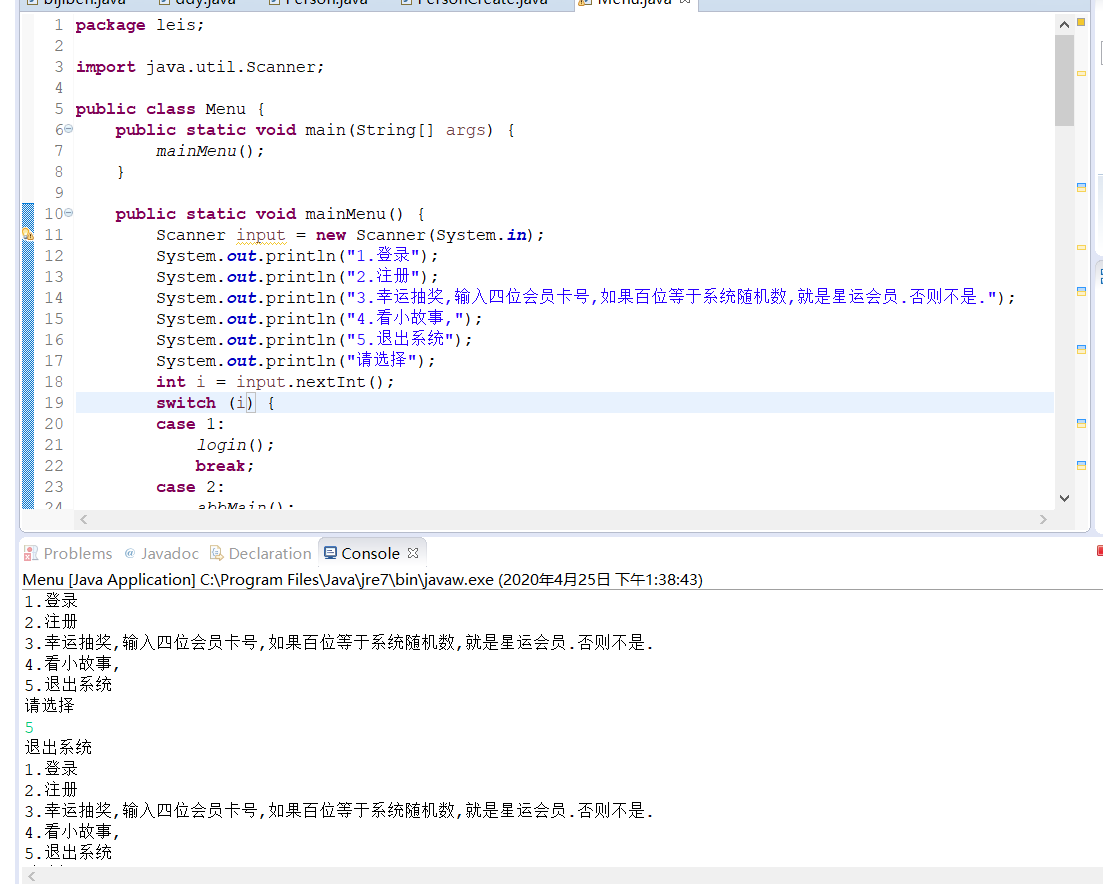Click the 'import java.util.Scanner;' line
Viewport: 1103px width, 884px height.
(200, 68)
